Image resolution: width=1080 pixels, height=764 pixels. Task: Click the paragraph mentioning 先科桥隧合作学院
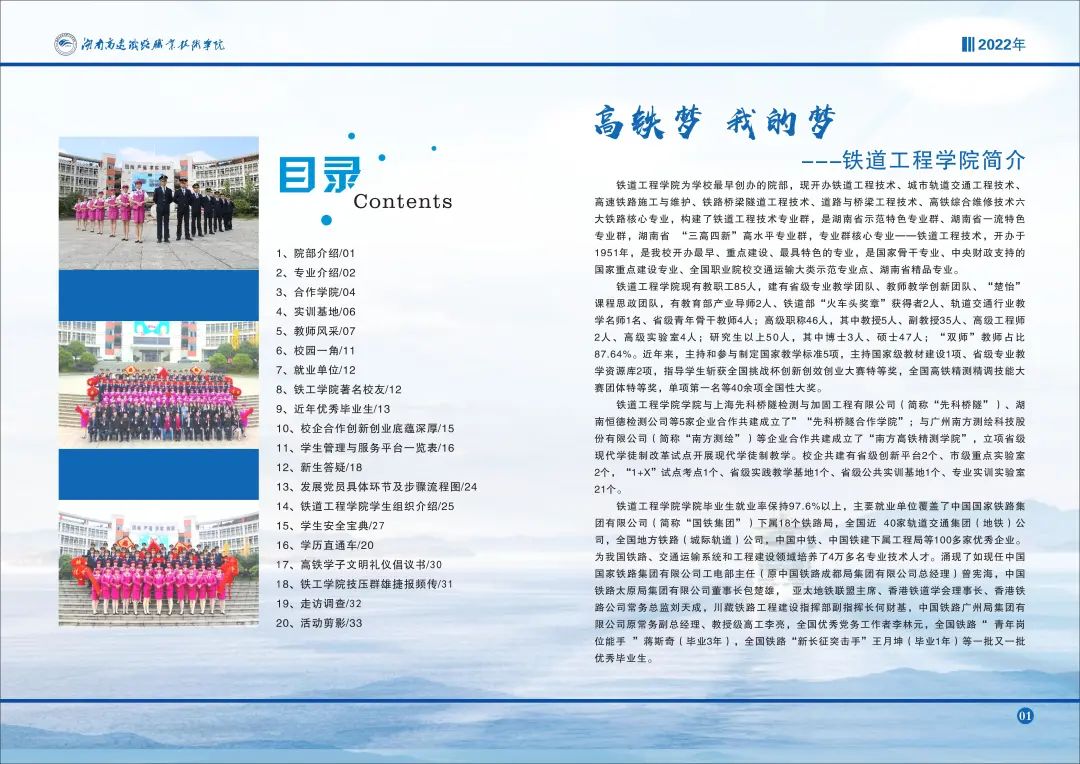tap(810, 447)
